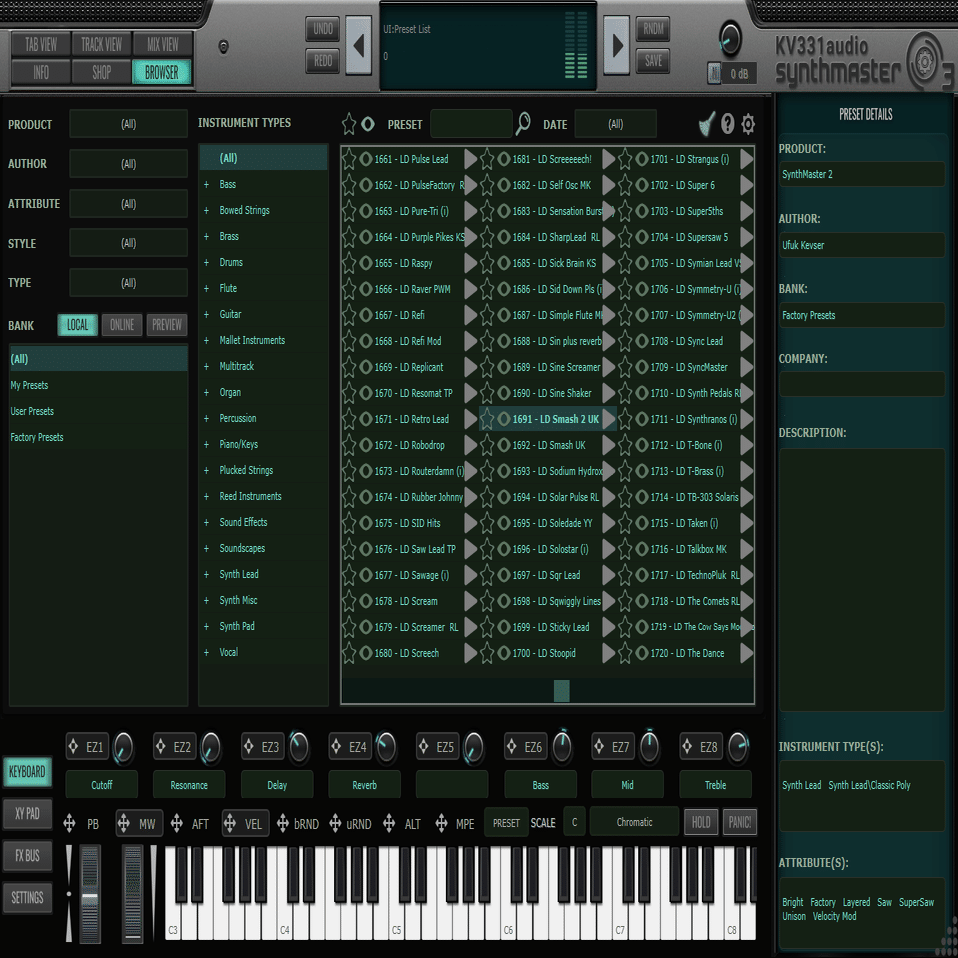Viewport: 958px width, 958px height.
Task: Click the star next to 1720 - LD The Dance
Action: [625, 654]
